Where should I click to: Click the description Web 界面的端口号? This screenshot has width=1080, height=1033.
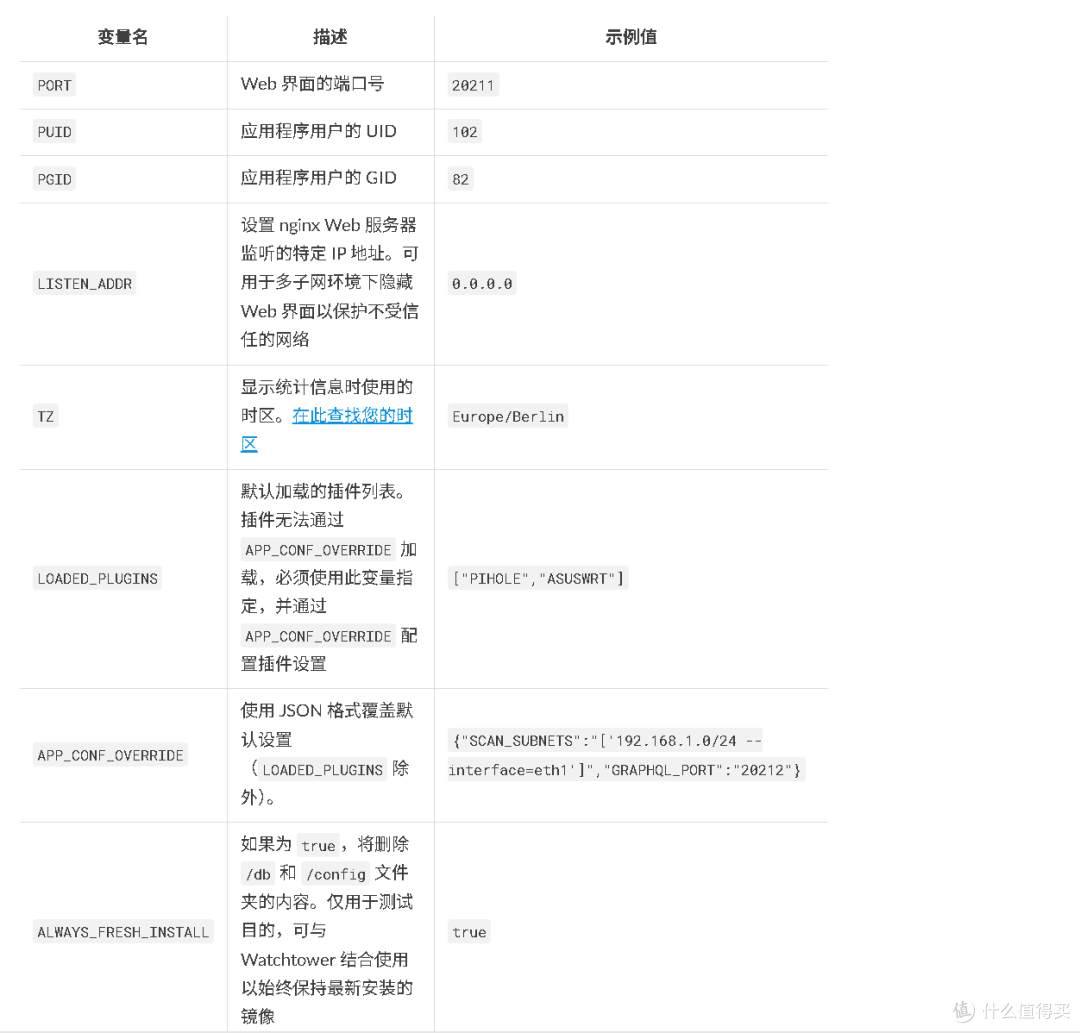(313, 84)
